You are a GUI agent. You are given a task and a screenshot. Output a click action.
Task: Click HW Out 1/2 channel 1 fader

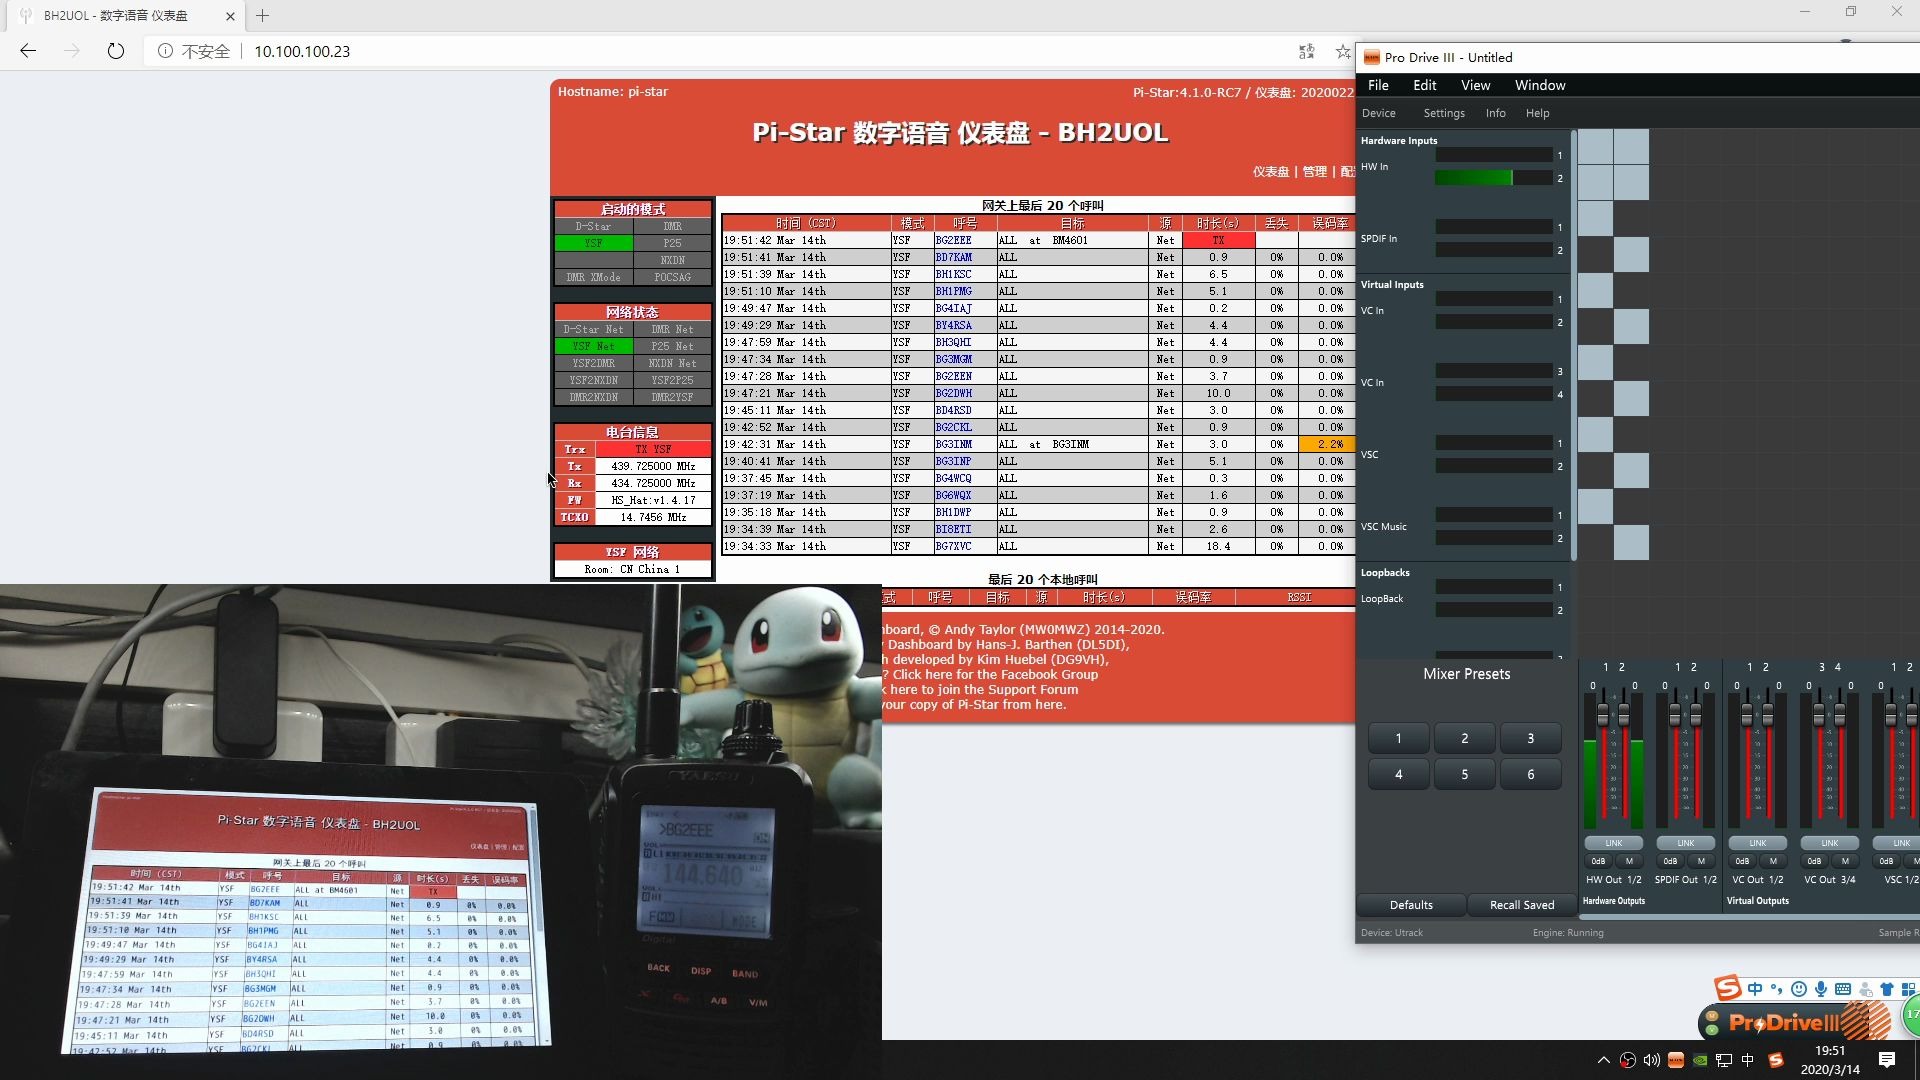[x=1603, y=715]
